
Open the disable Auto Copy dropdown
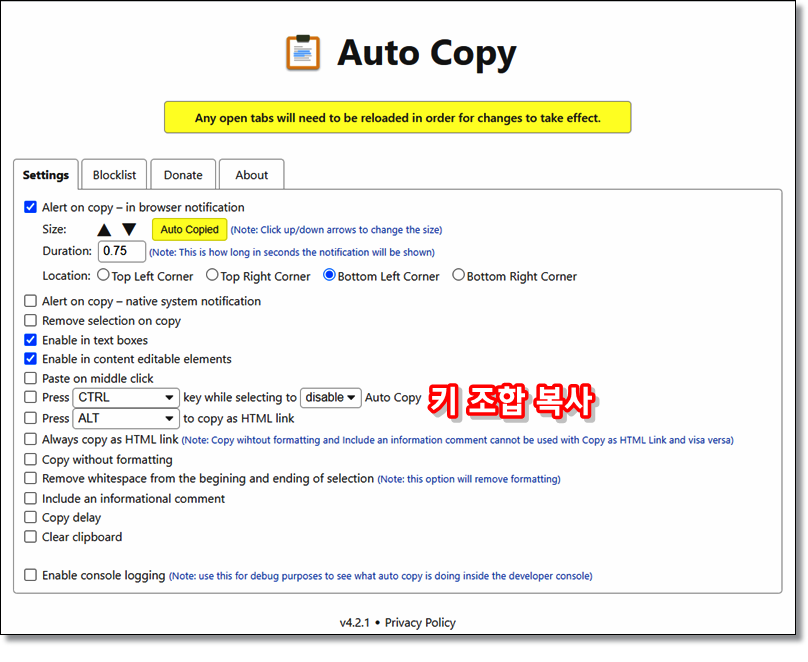pyautogui.click(x=330, y=397)
